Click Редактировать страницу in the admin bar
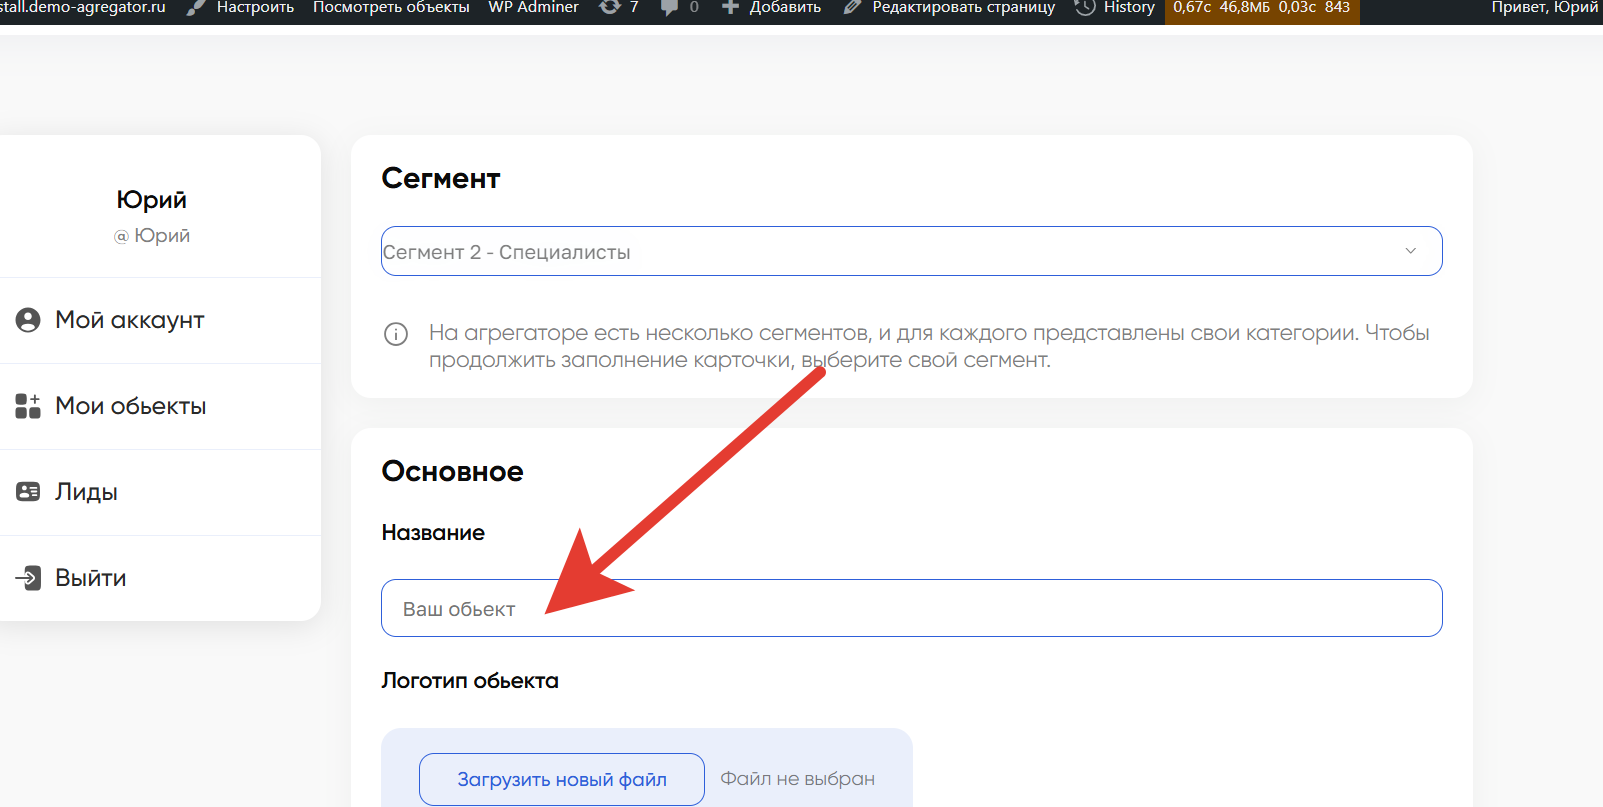Viewport: 1603px width, 807px height. (x=962, y=8)
